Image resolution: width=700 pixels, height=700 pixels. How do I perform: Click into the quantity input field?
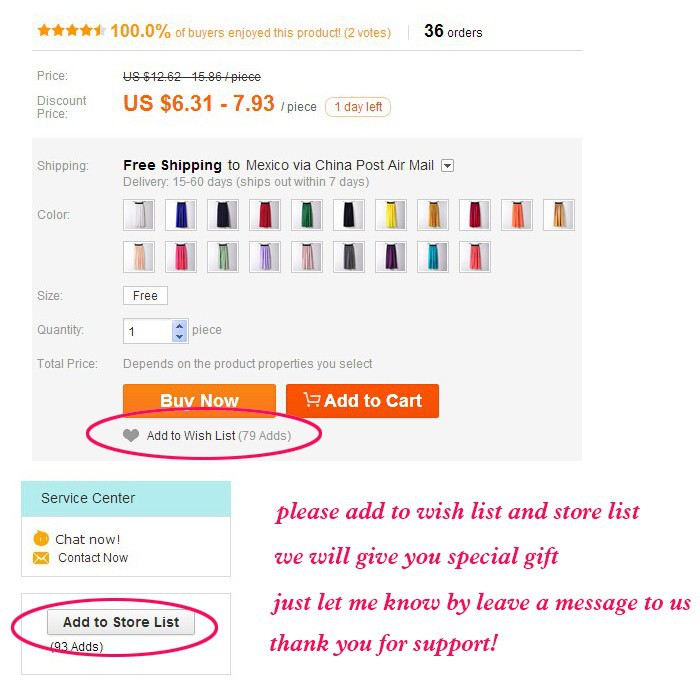tap(147, 331)
